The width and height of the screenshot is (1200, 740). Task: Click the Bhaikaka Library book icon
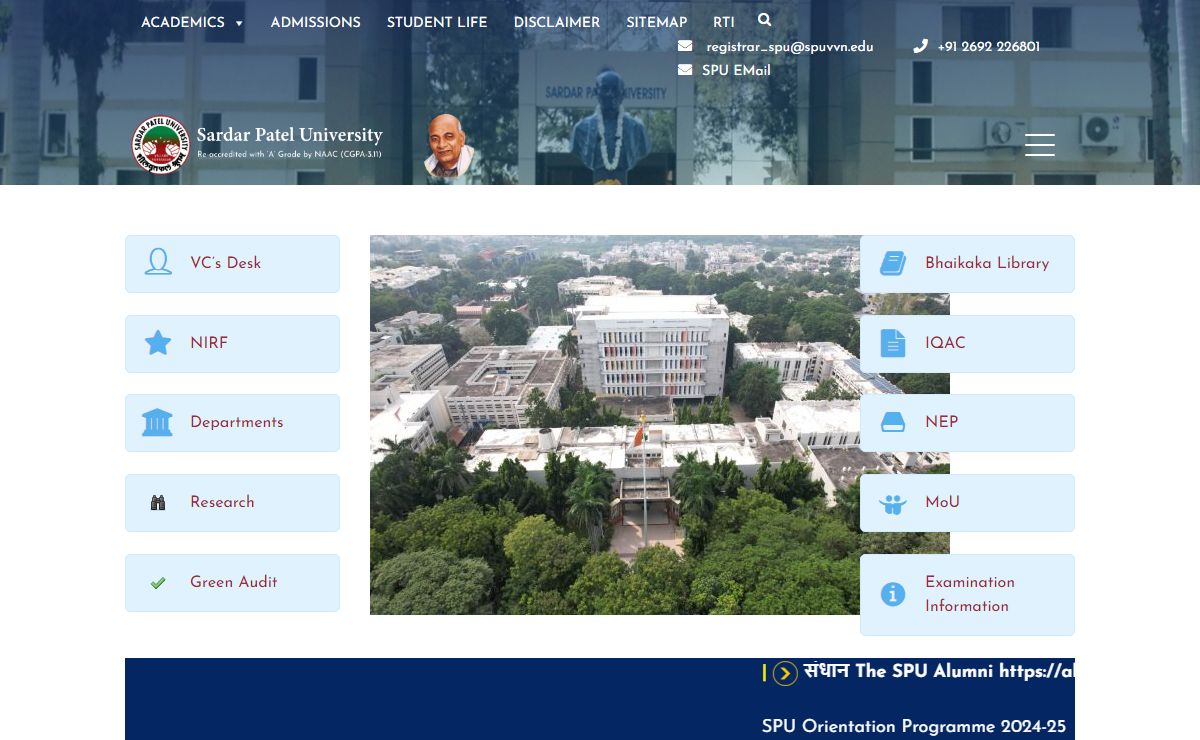pos(893,263)
